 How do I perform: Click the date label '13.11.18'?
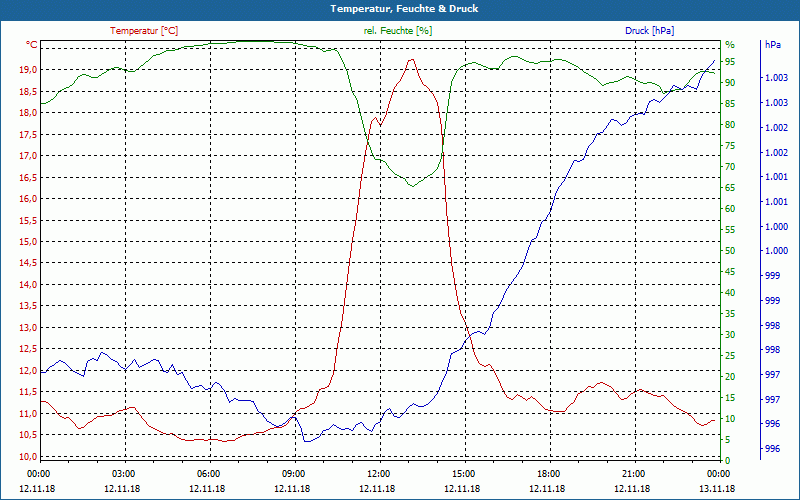coord(717,488)
